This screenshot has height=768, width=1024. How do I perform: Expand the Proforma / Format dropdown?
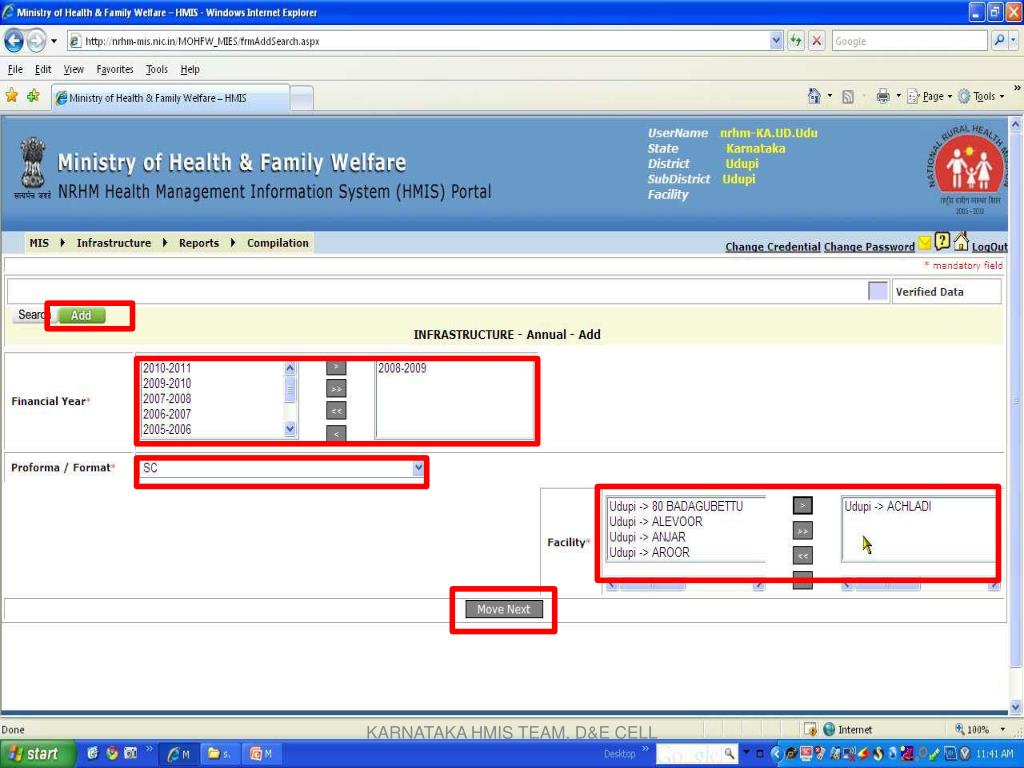pos(418,468)
